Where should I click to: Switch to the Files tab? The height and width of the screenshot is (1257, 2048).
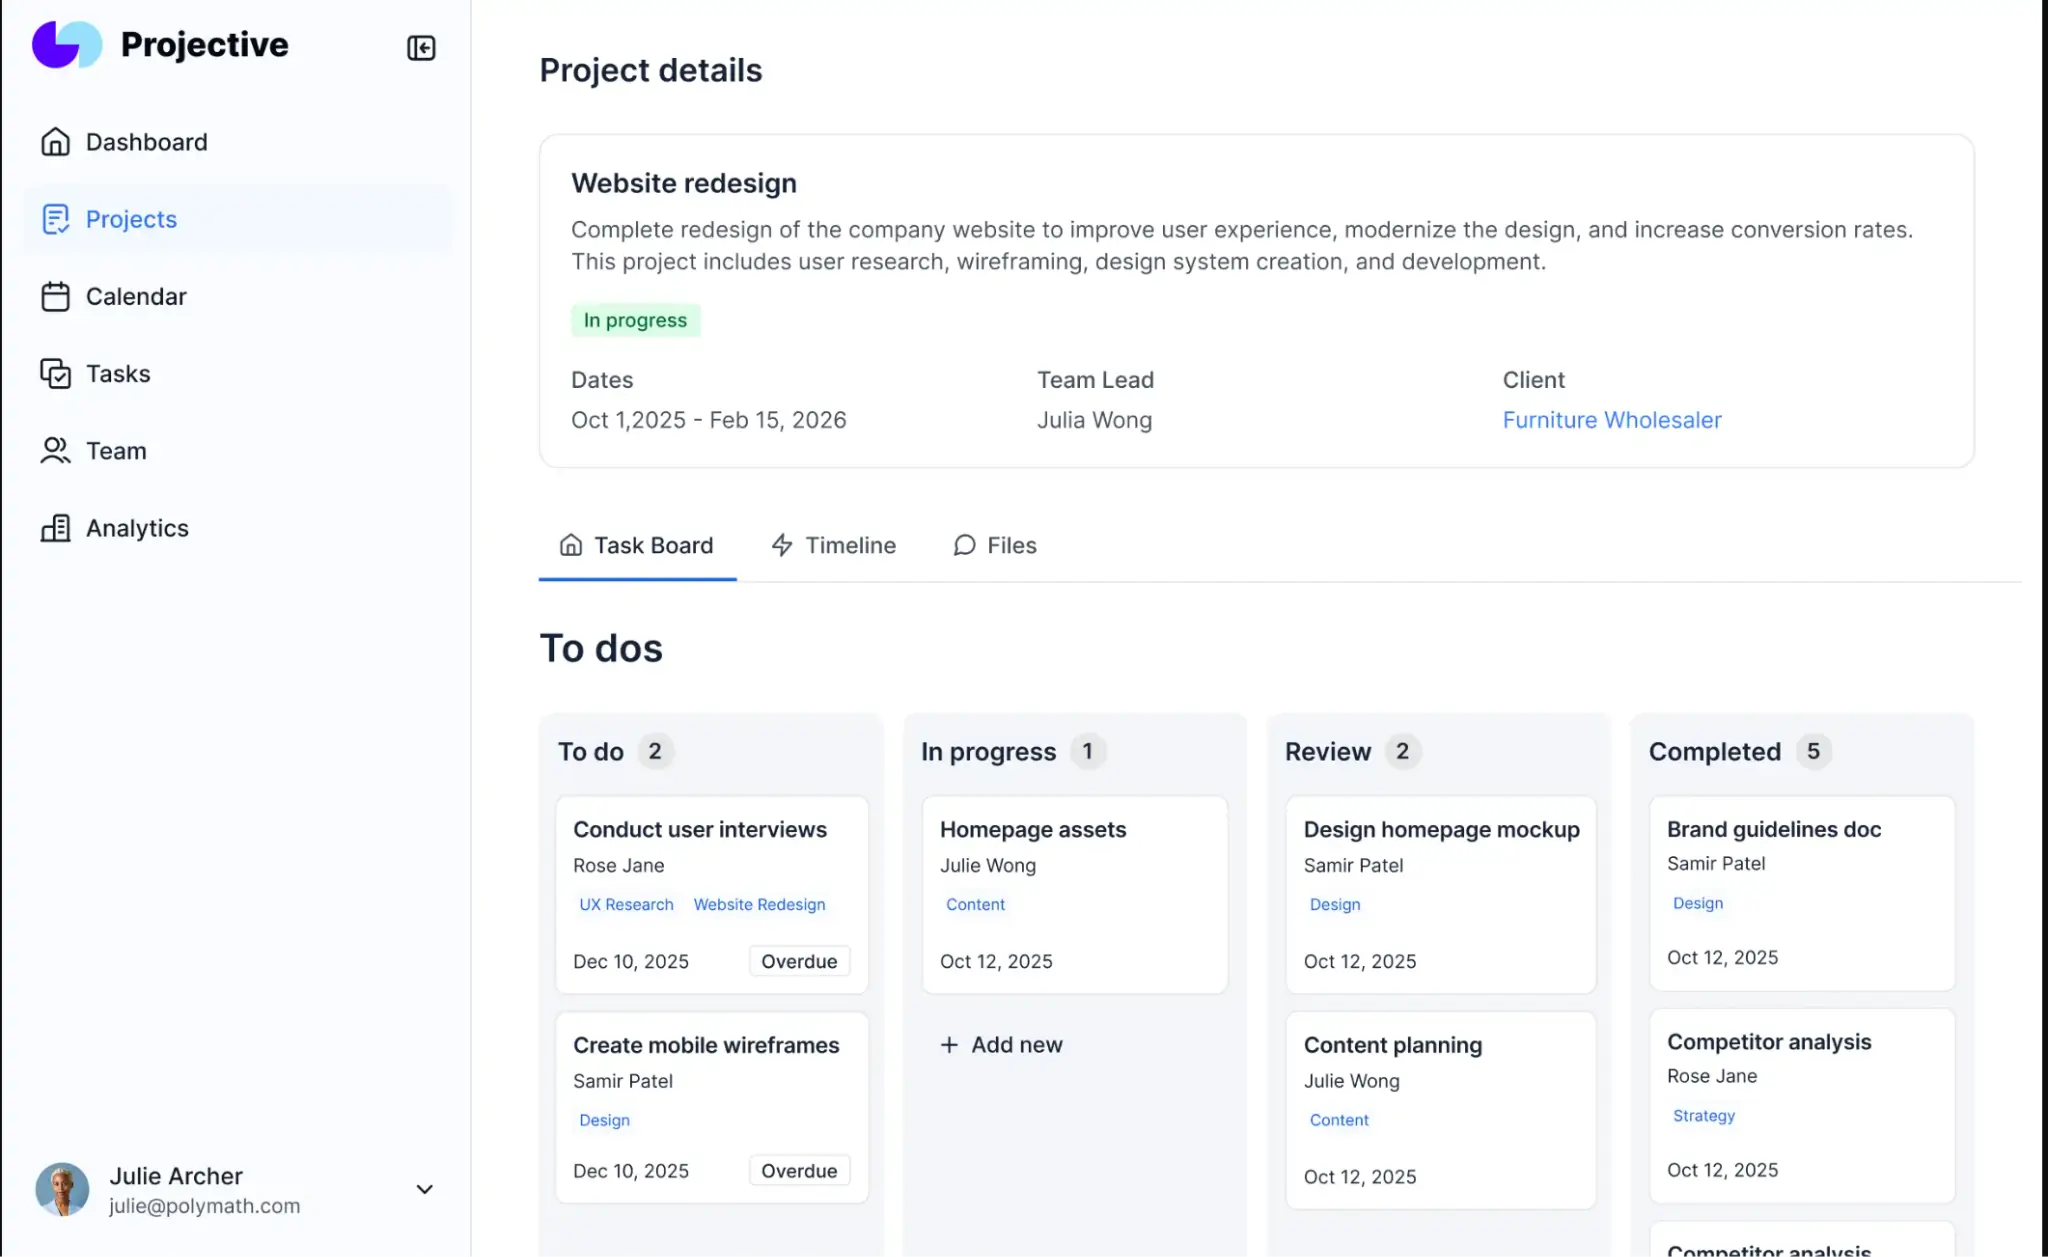pos(995,545)
